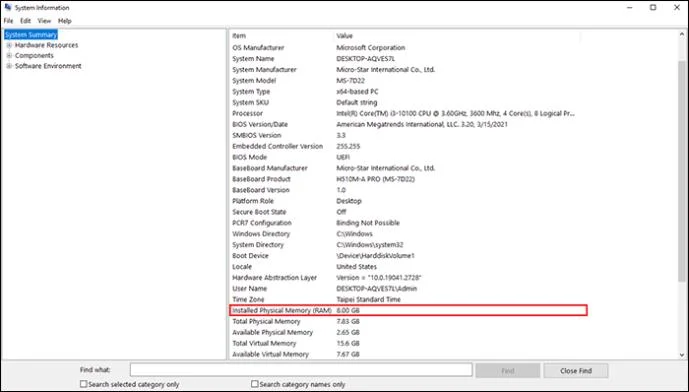This screenshot has width=689, height=392.
Task: Enable Search category names only checkbox
Action: coord(254,384)
